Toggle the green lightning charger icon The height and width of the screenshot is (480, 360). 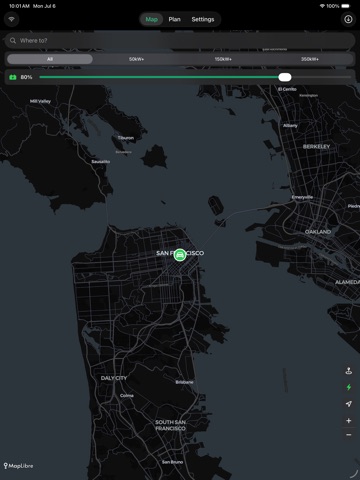click(x=349, y=387)
